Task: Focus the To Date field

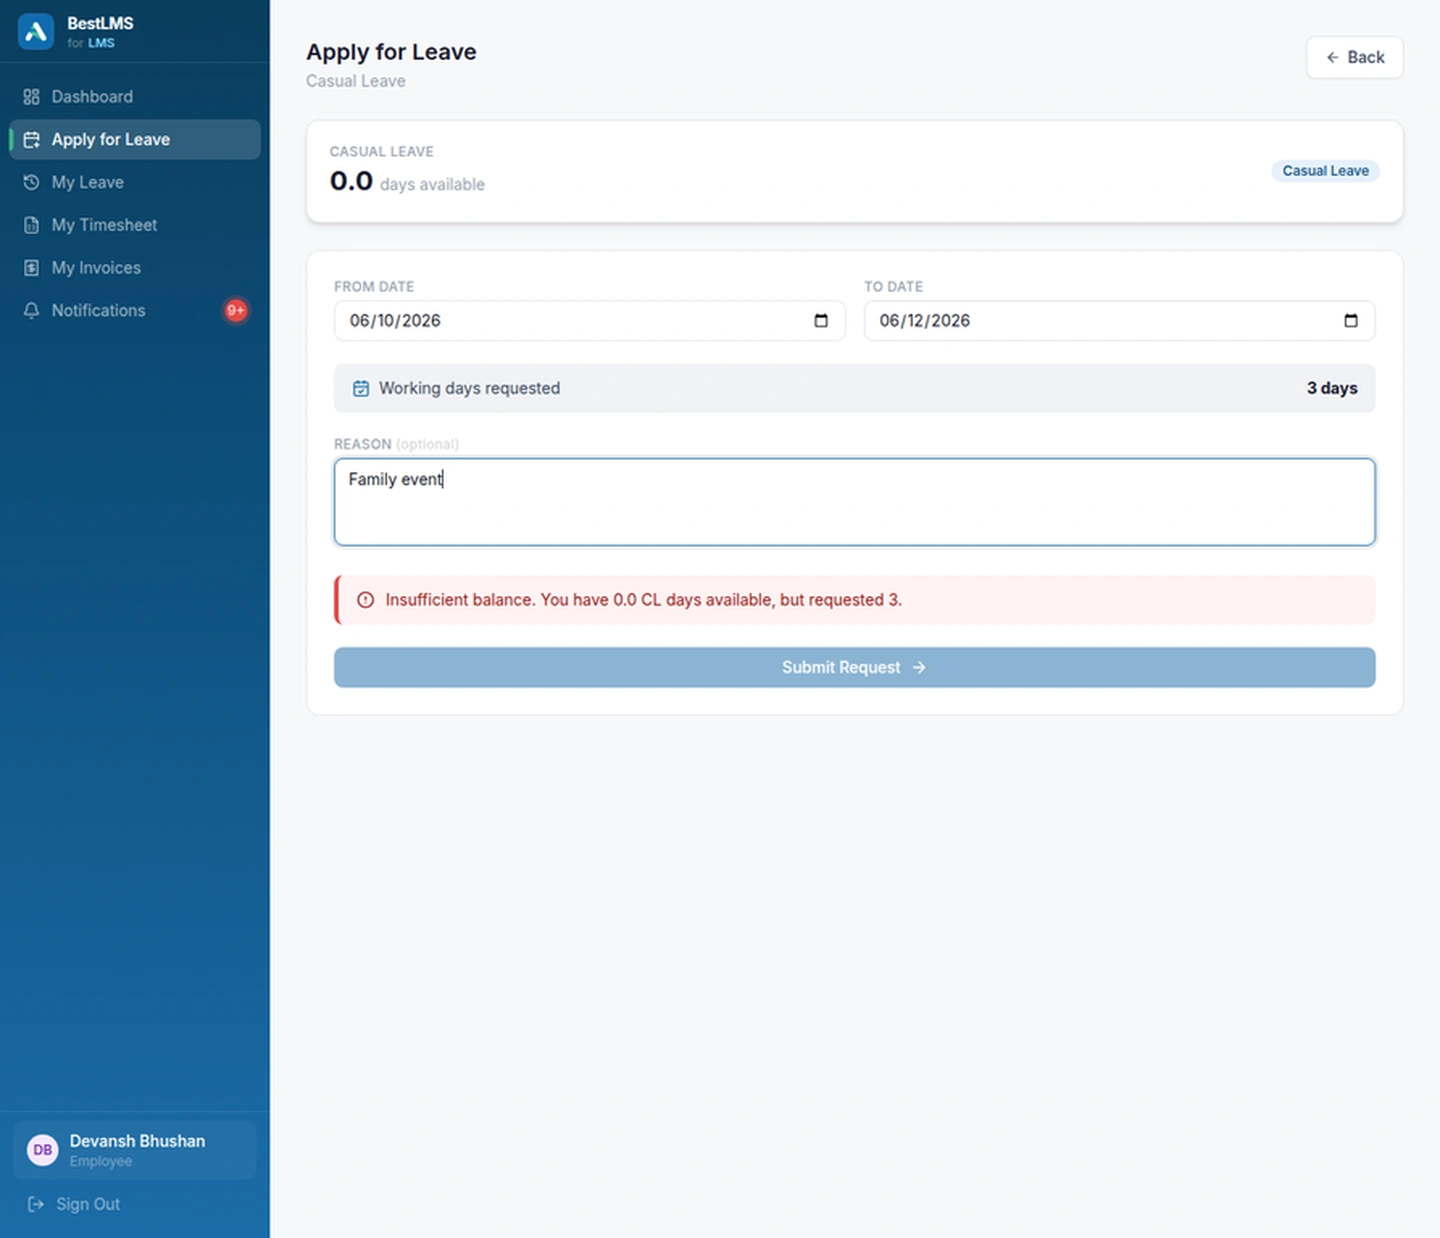Action: tap(1119, 321)
